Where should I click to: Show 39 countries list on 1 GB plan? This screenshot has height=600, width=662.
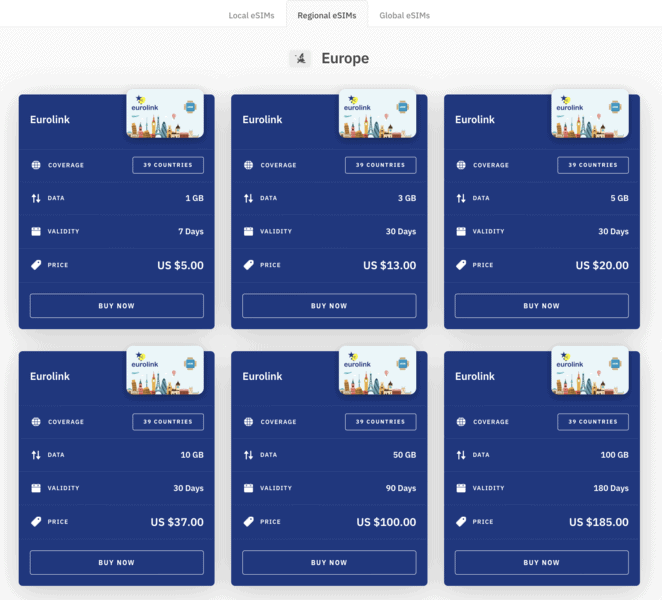(168, 165)
